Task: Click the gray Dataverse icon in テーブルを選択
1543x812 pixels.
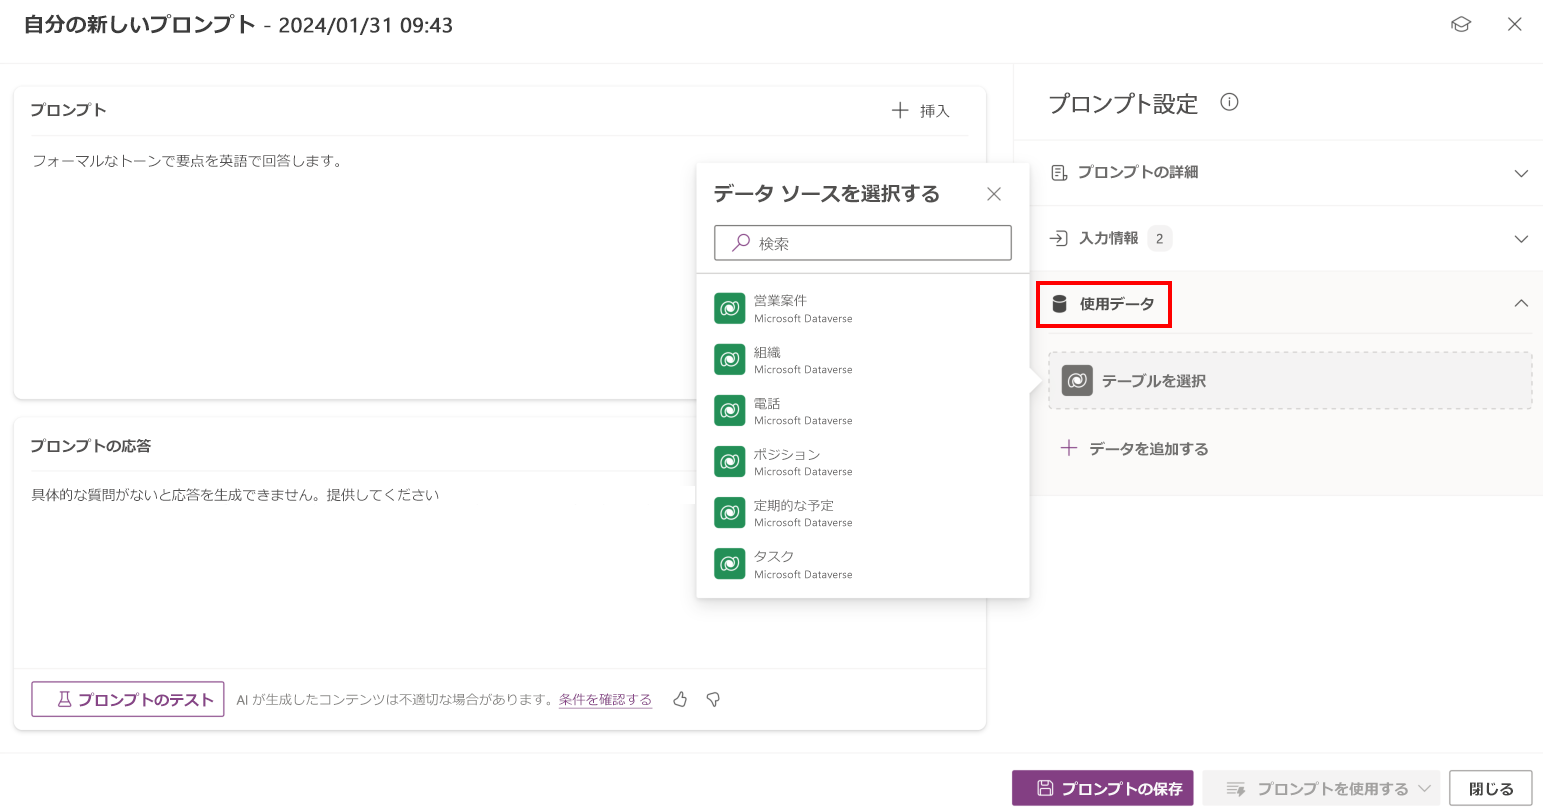Action: click(1077, 381)
